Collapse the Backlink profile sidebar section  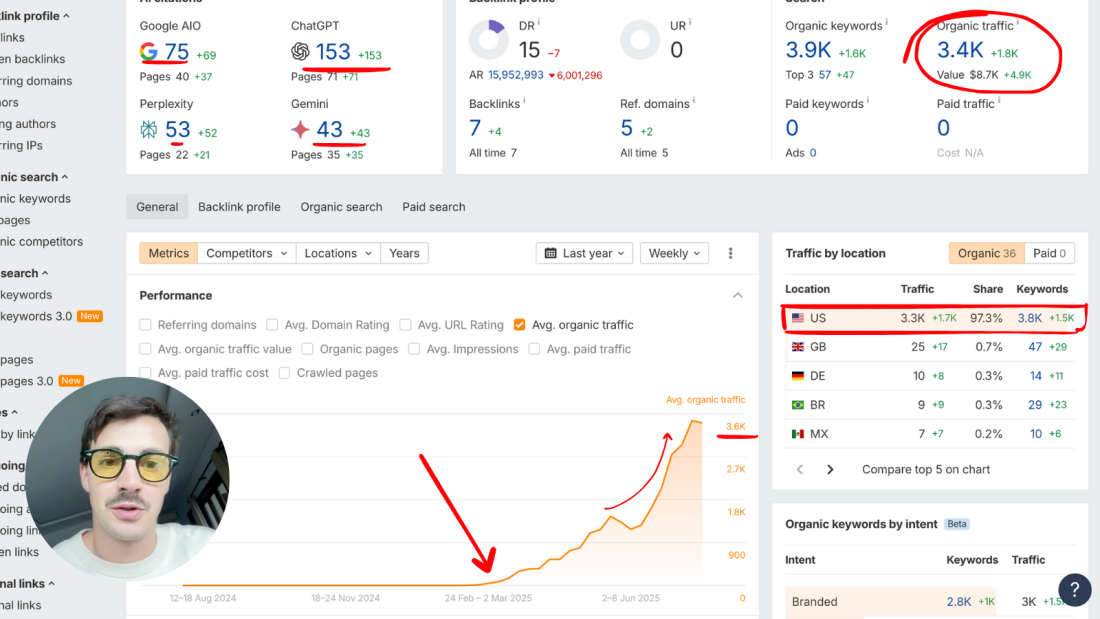(x=66, y=15)
